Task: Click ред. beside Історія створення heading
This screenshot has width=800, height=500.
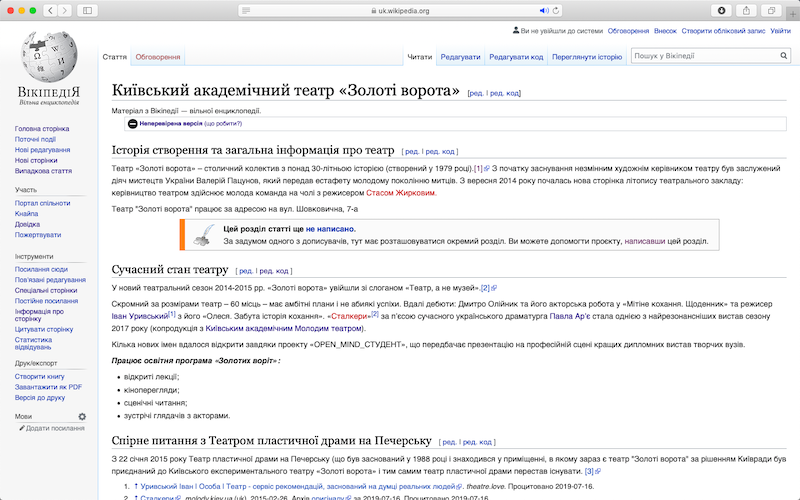Action: (412, 152)
